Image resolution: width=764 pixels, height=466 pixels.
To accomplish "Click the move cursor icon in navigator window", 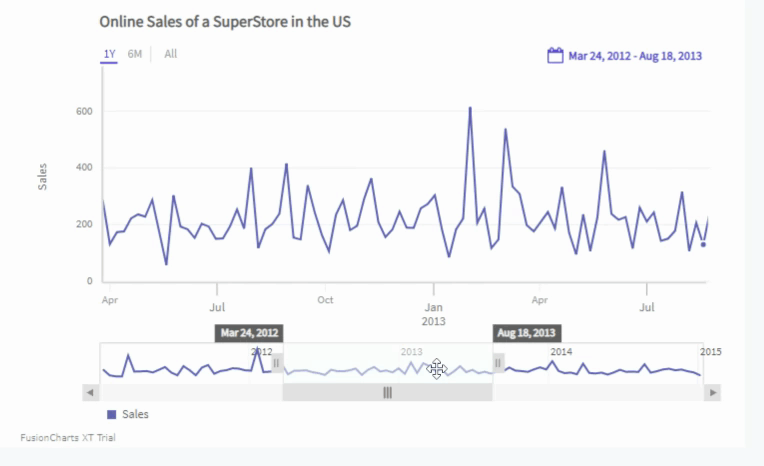I will pos(437,369).
